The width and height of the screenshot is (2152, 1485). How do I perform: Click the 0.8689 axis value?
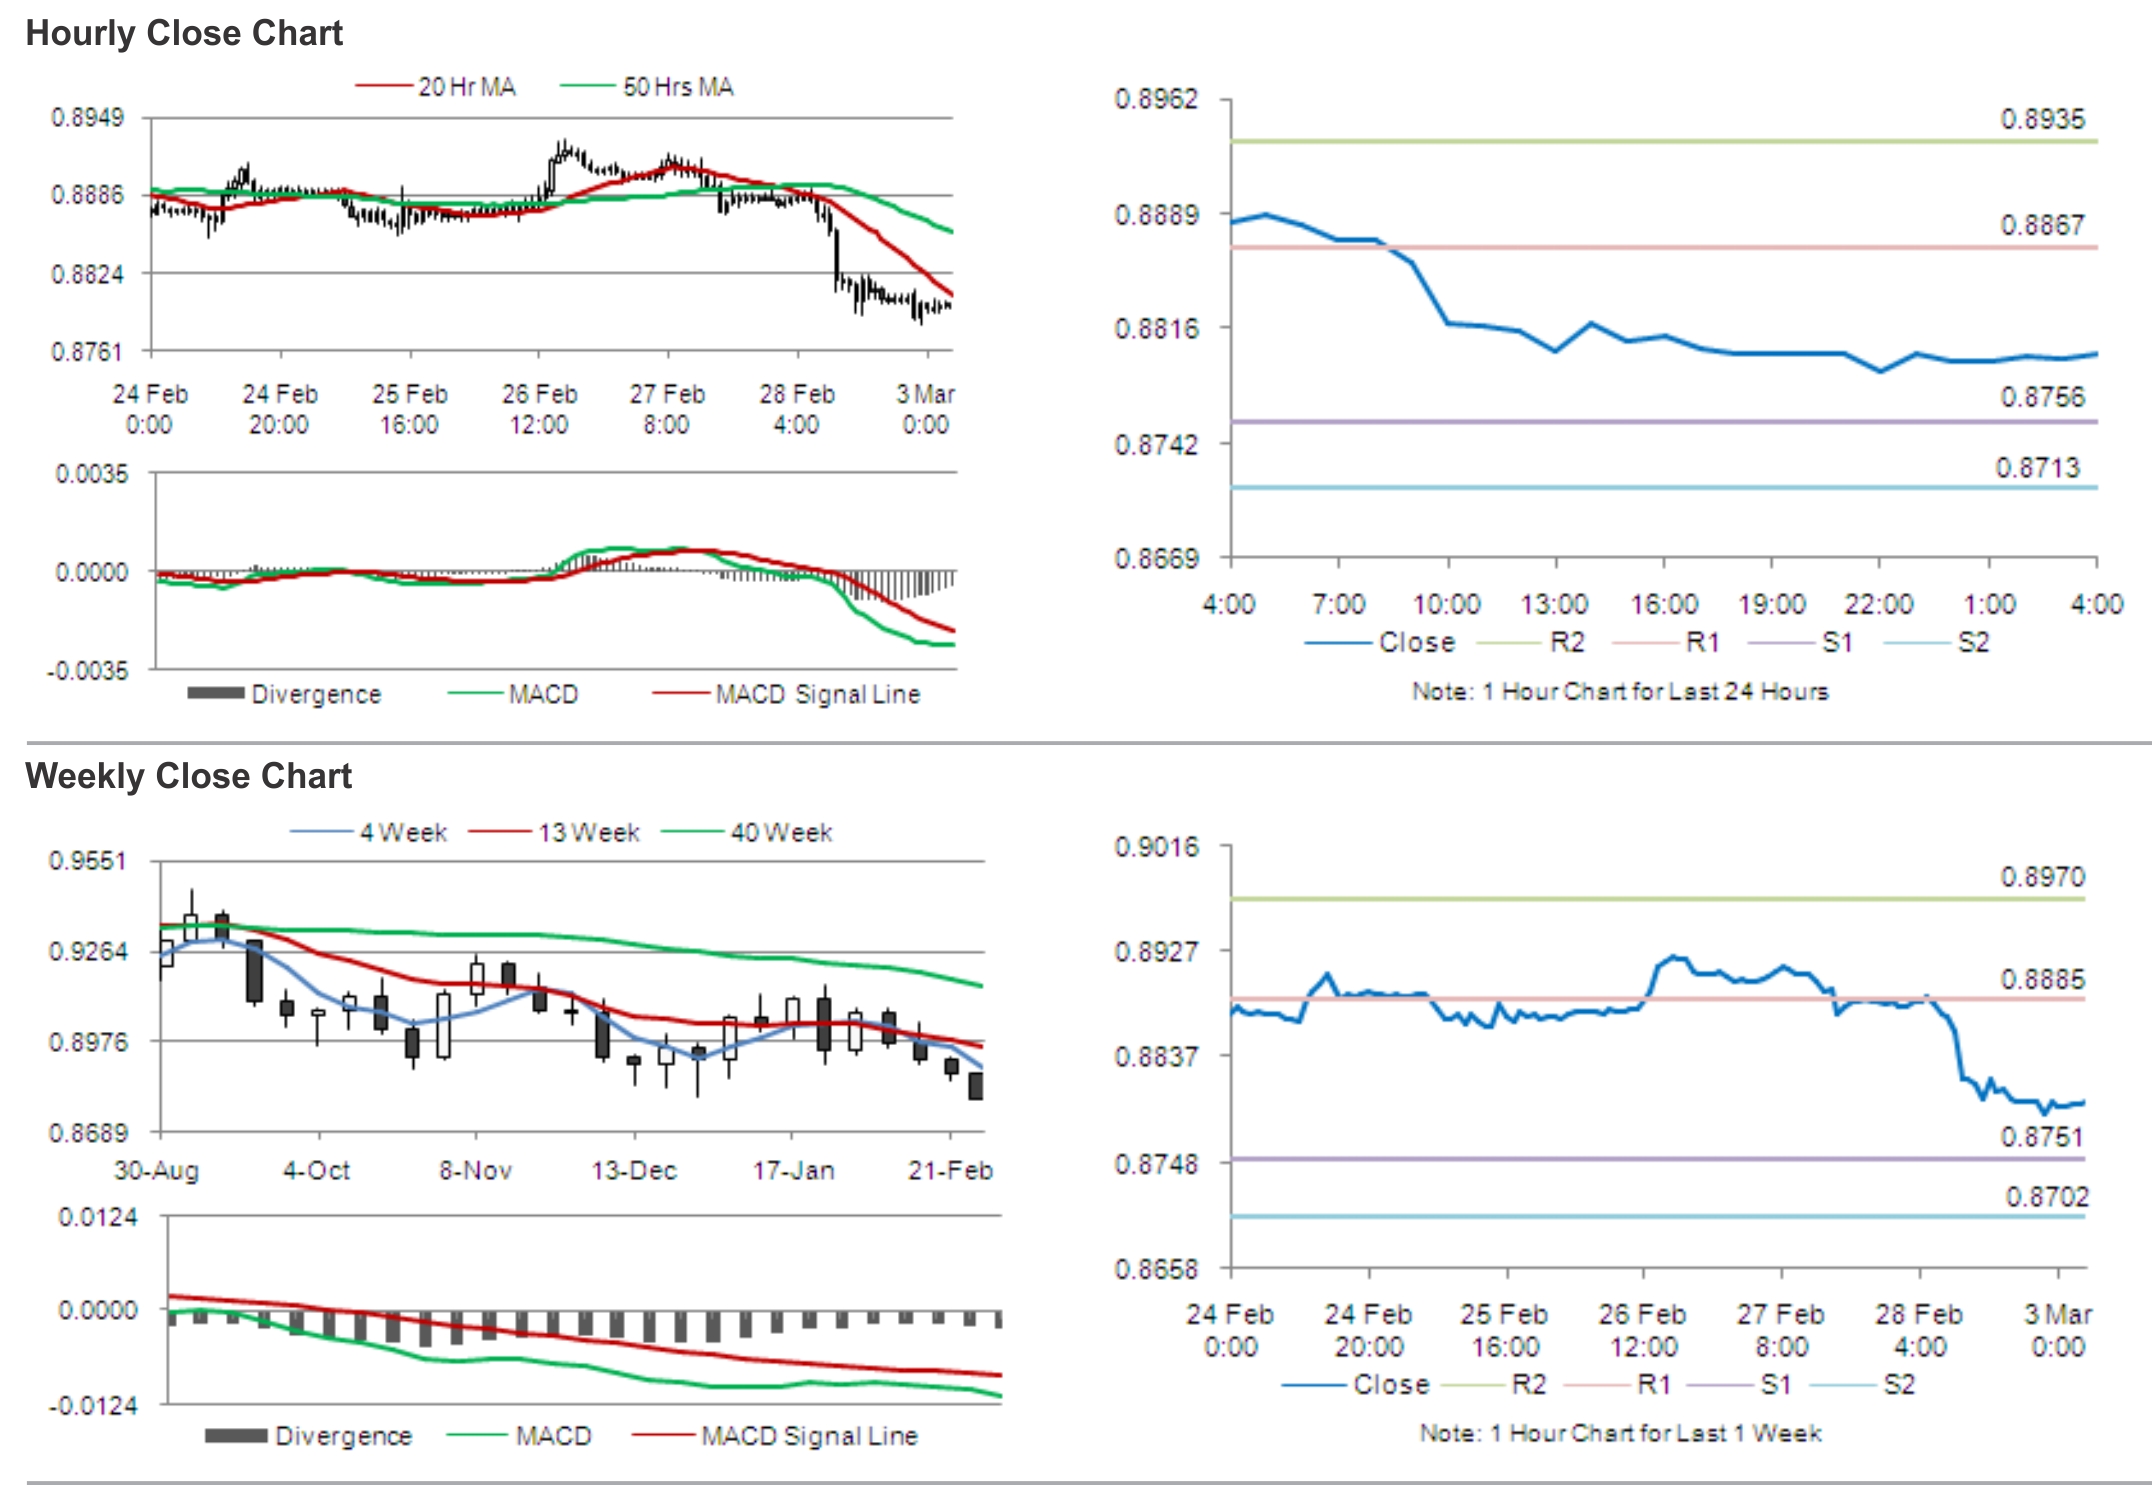pos(88,1133)
